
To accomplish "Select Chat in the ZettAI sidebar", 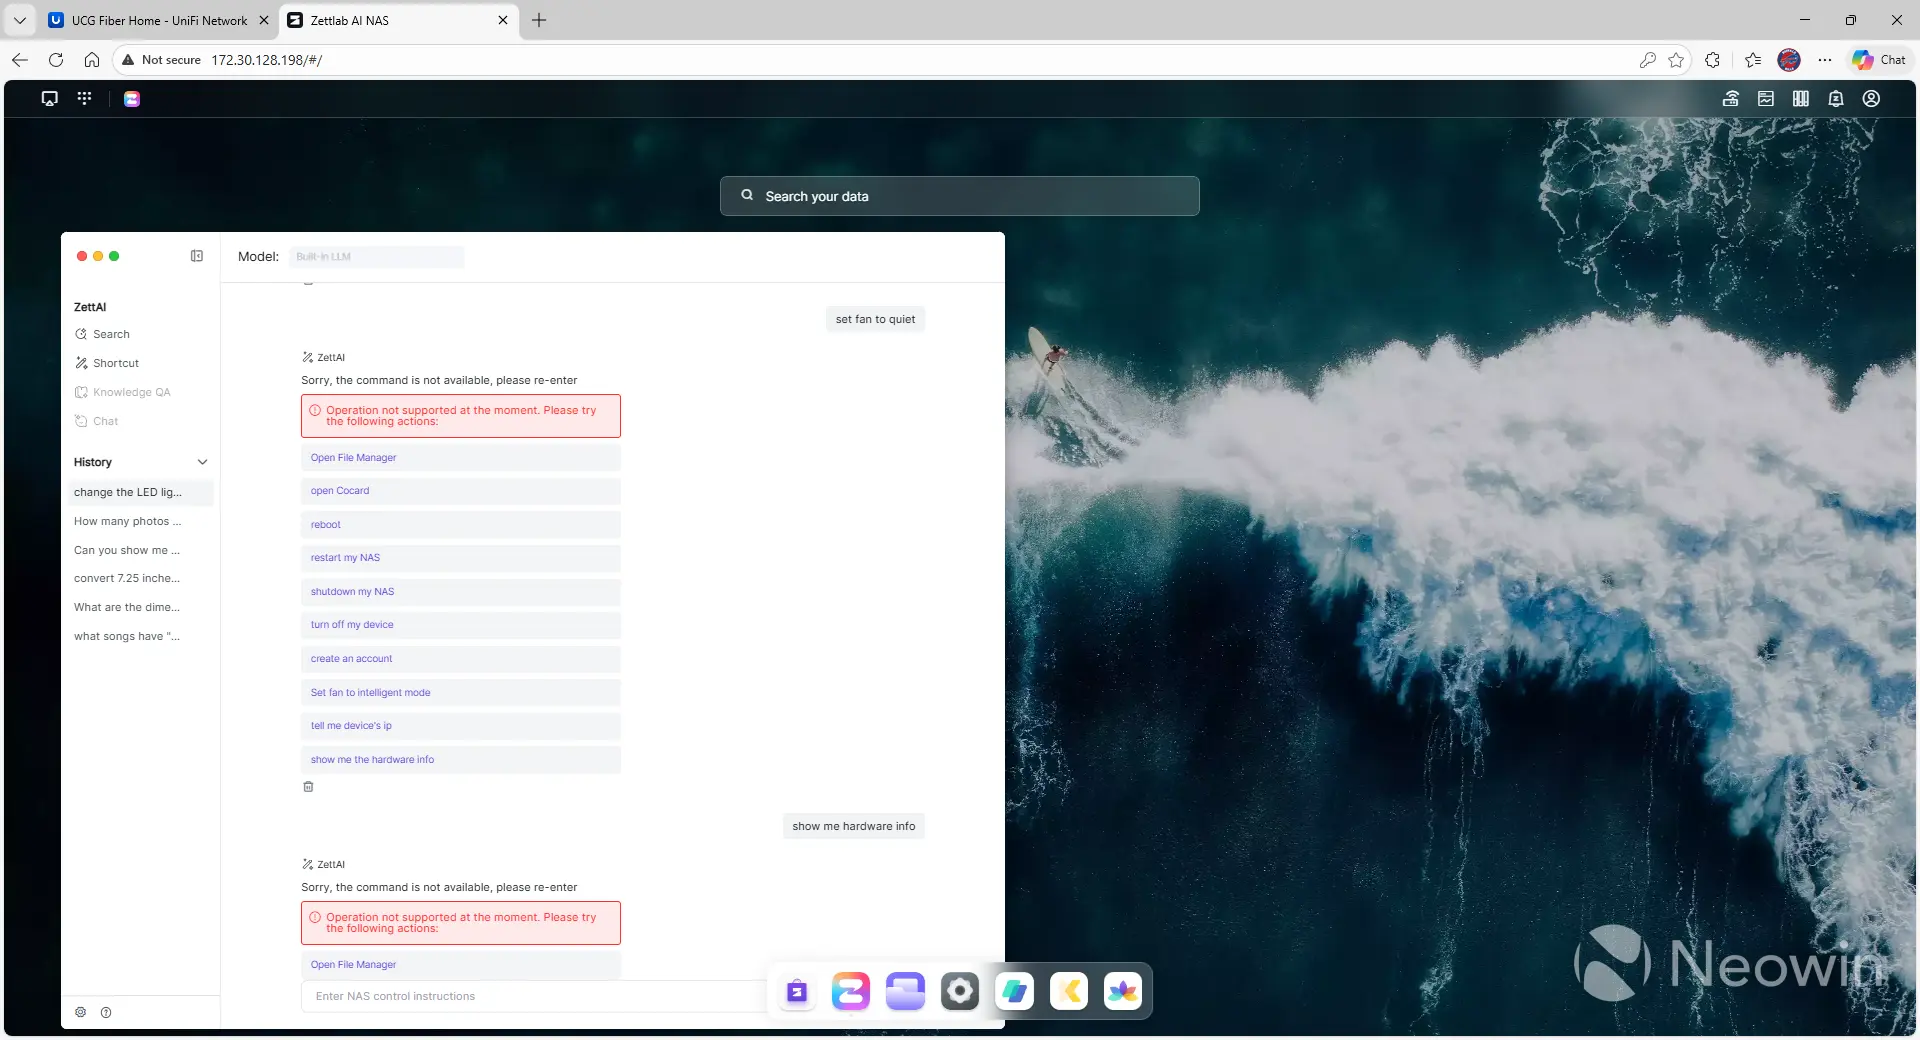I will click(97, 421).
